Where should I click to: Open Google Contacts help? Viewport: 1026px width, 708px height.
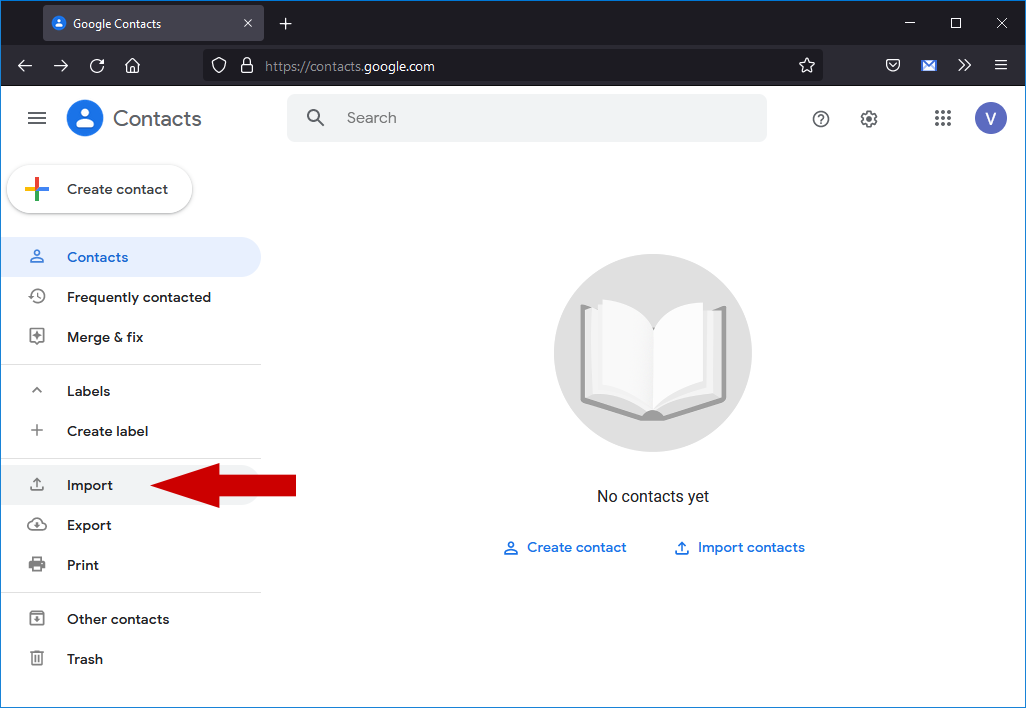(821, 118)
